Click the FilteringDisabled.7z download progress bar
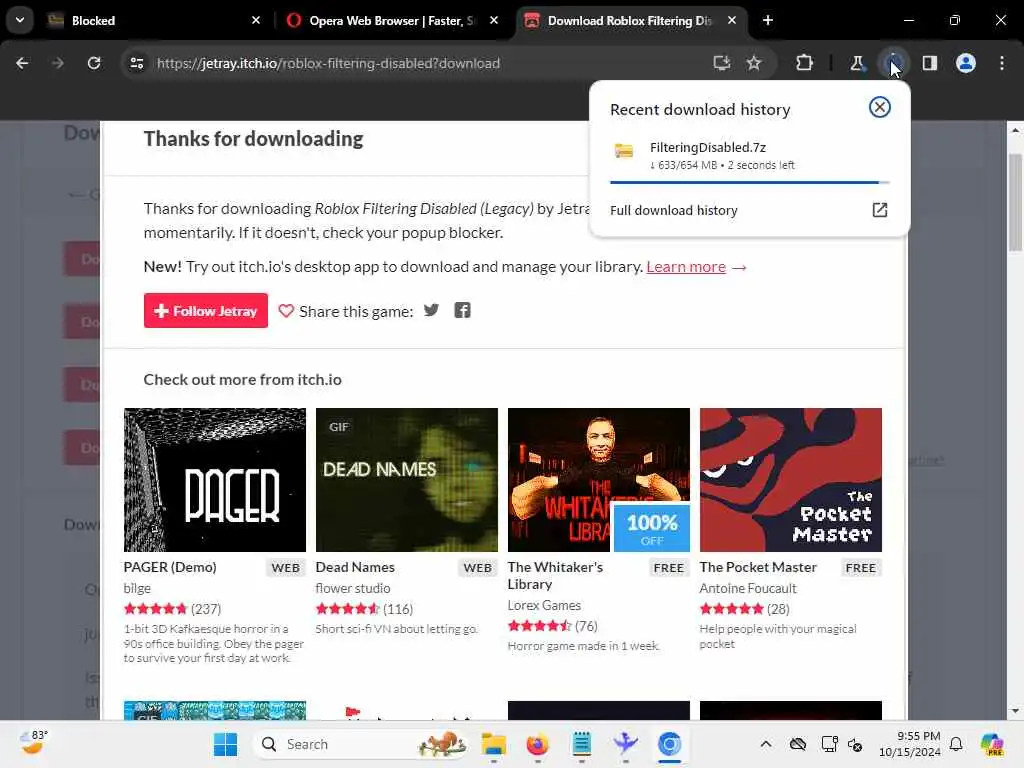 tap(749, 182)
